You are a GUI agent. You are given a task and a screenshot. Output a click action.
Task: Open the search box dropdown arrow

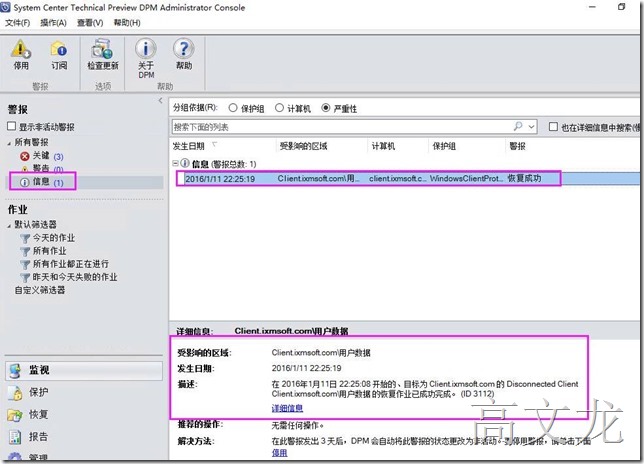pos(531,127)
